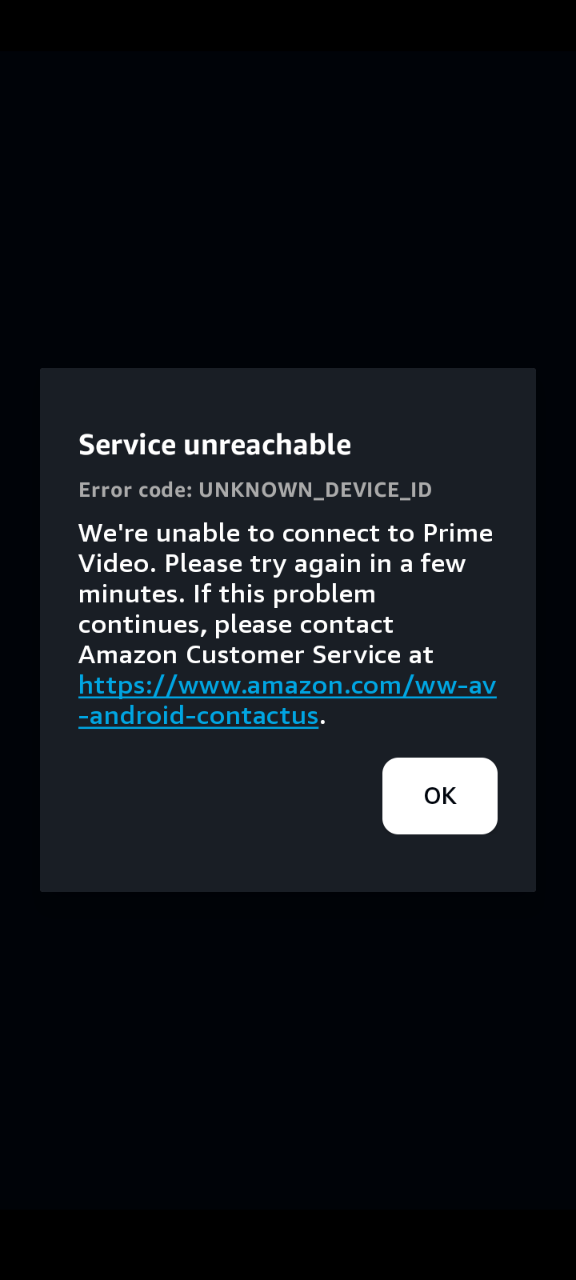The width and height of the screenshot is (576, 1280).
Task: Tap the black navigation bar strip
Action: [288, 1244]
